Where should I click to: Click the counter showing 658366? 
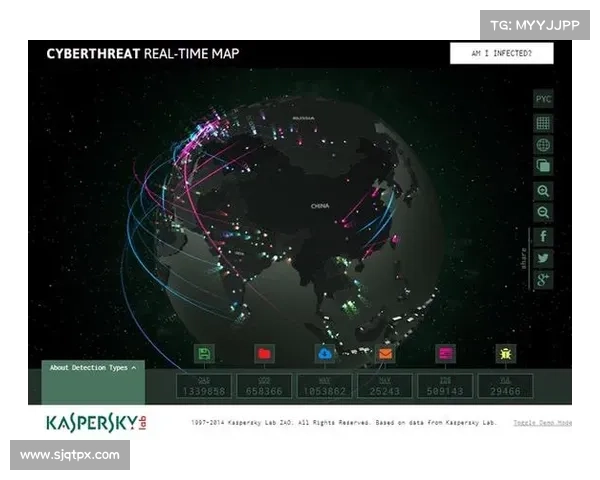(x=264, y=386)
